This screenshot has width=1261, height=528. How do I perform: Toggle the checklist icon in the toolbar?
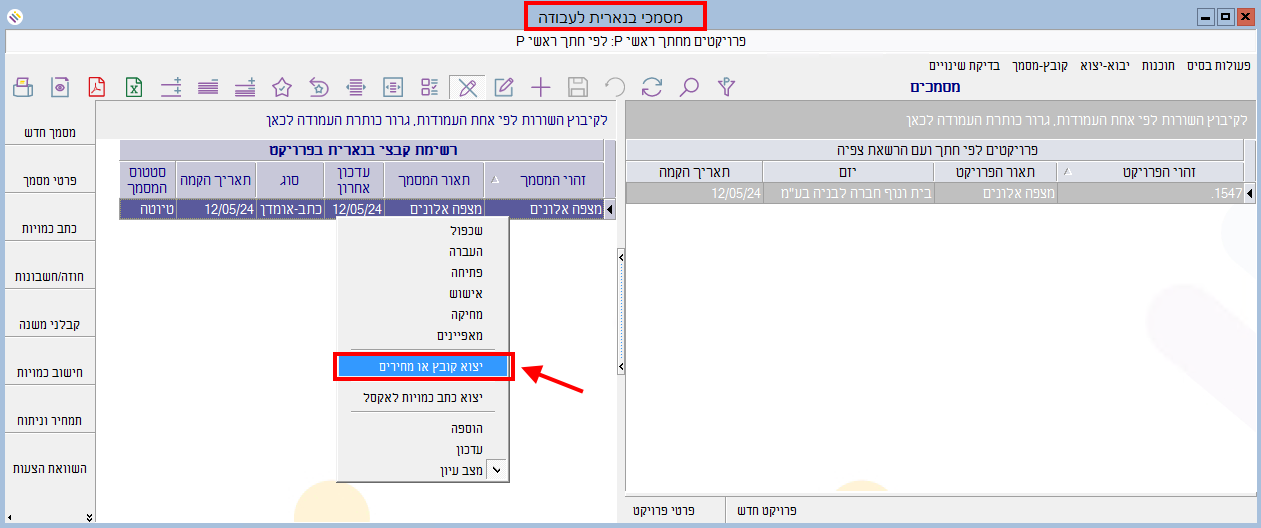click(430, 87)
